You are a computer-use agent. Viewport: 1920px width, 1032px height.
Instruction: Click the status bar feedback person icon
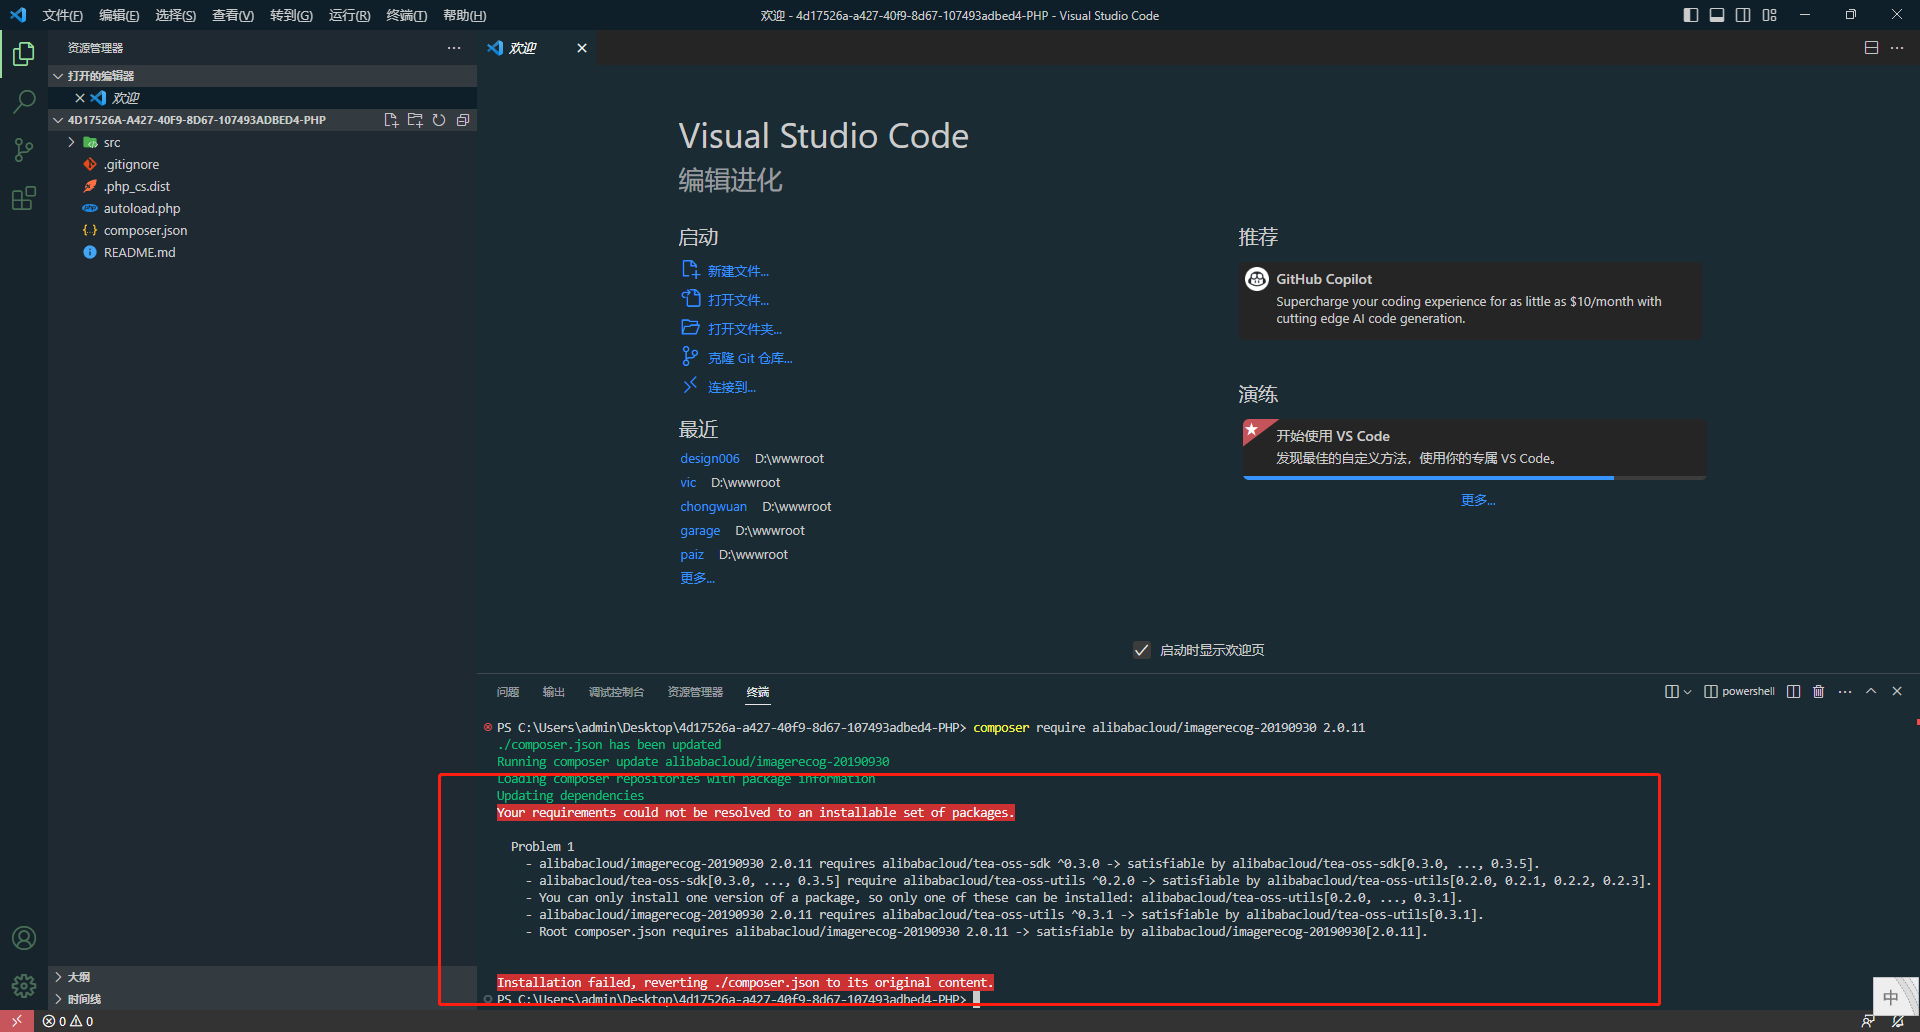pos(1867,1021)
